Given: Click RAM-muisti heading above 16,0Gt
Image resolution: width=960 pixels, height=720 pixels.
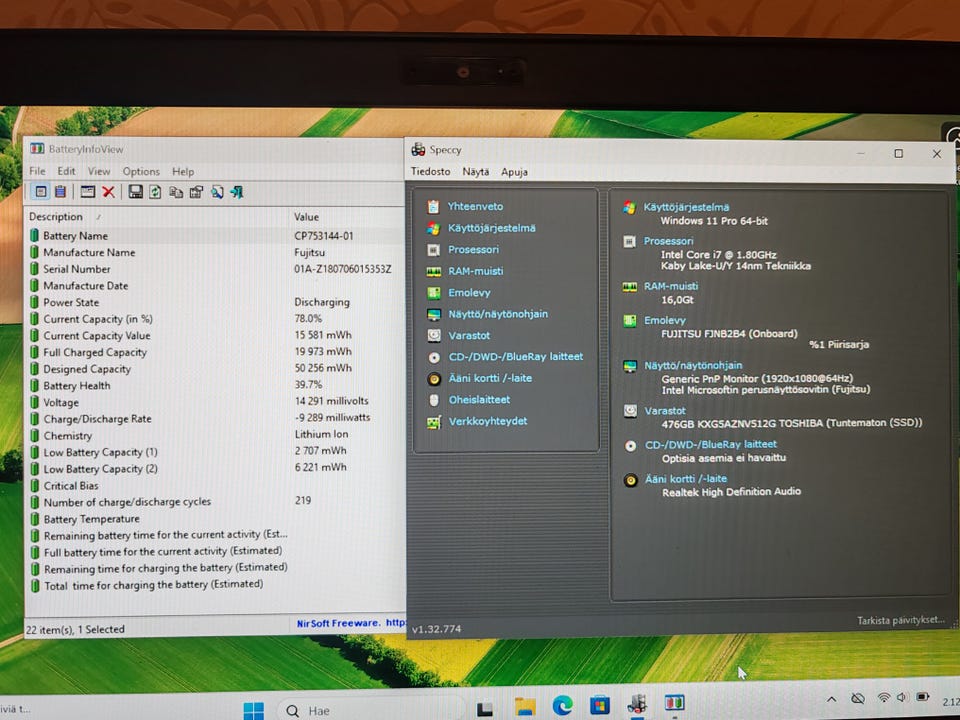Looking at the screenshot, I should pyautogui.click(x=671, y=286).
